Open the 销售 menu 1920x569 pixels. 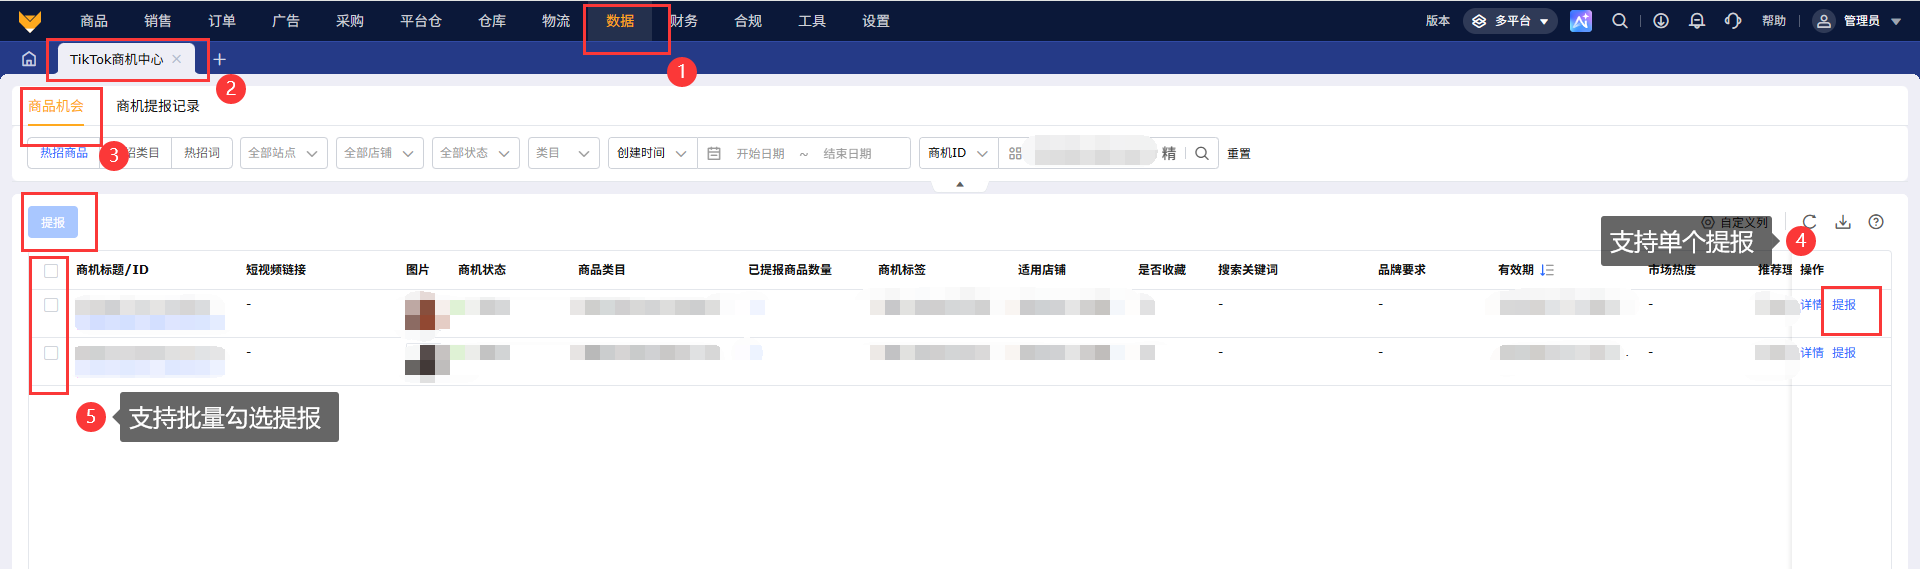(x=158, y=21)
